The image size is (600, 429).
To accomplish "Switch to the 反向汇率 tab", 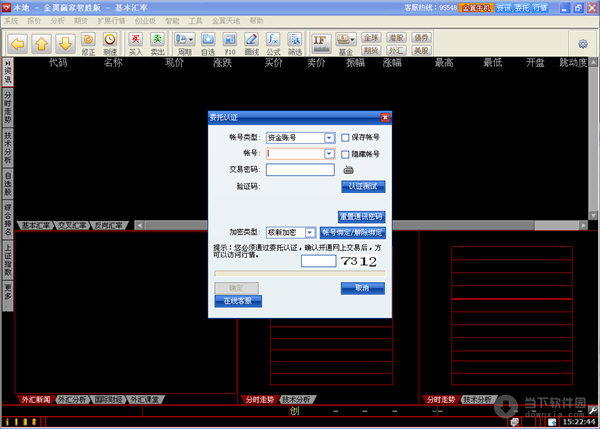I will coord(109,225).
